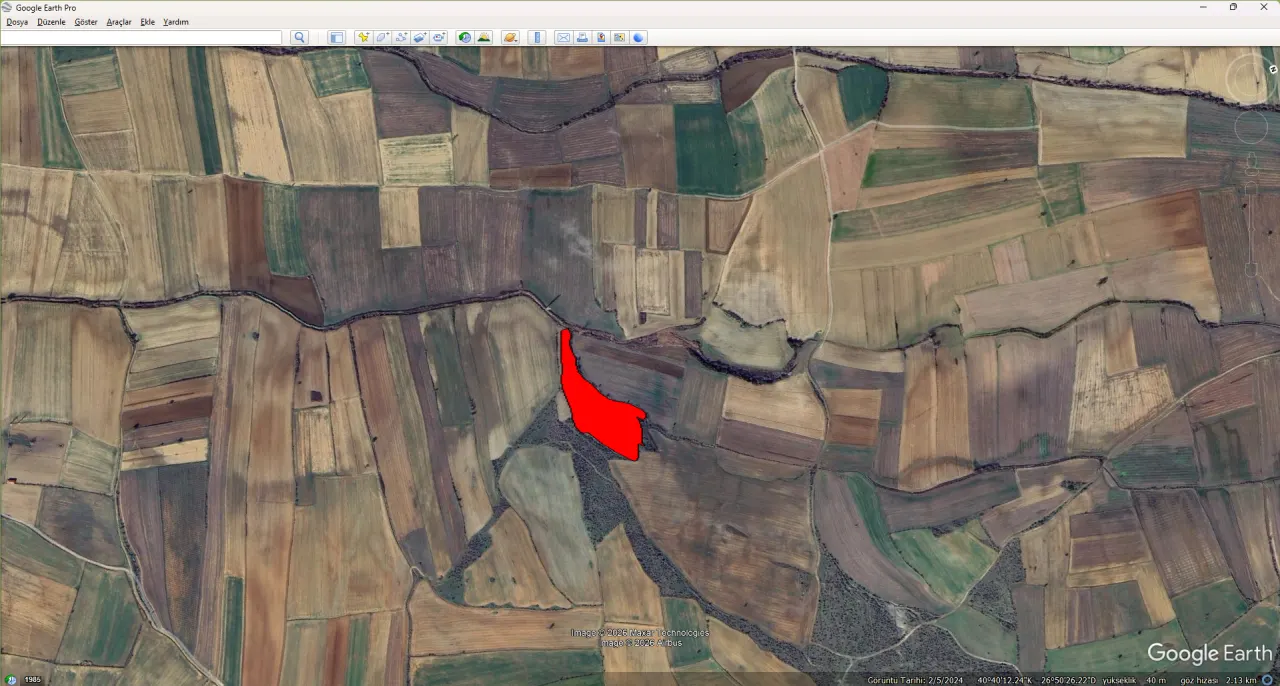Click the search magnifier button

pos(299,38)
